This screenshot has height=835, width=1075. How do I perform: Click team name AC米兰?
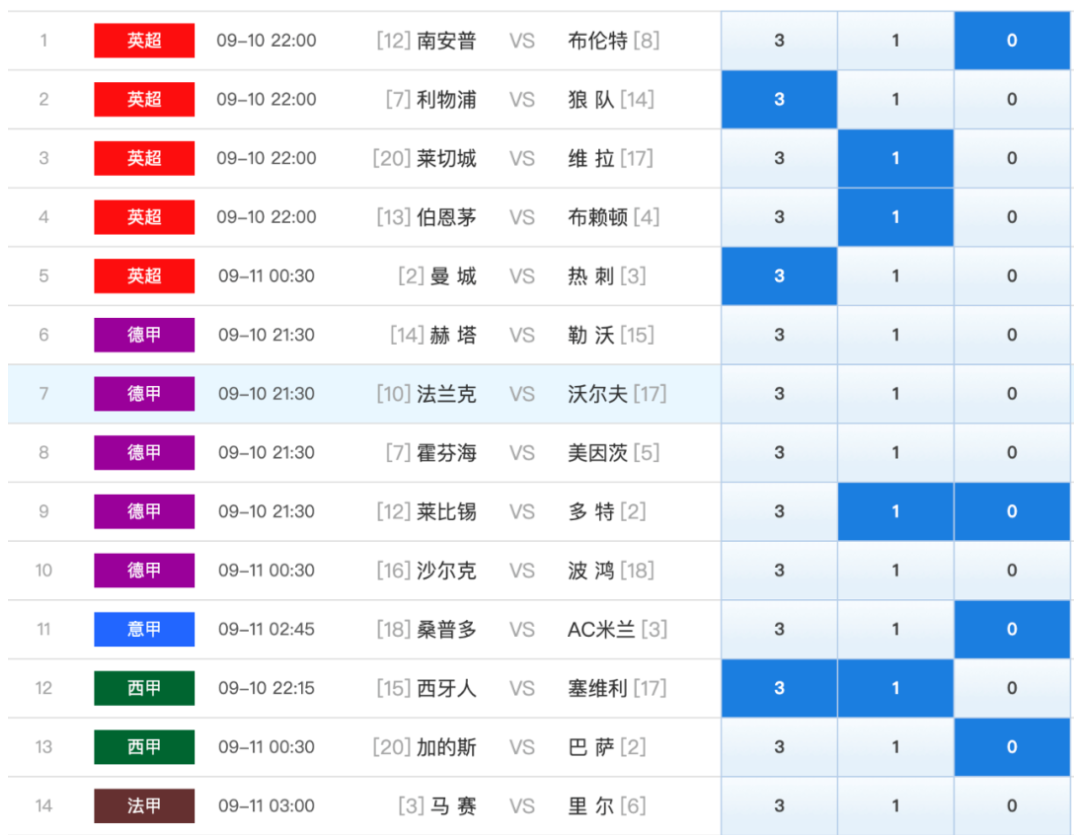(601, 631)
